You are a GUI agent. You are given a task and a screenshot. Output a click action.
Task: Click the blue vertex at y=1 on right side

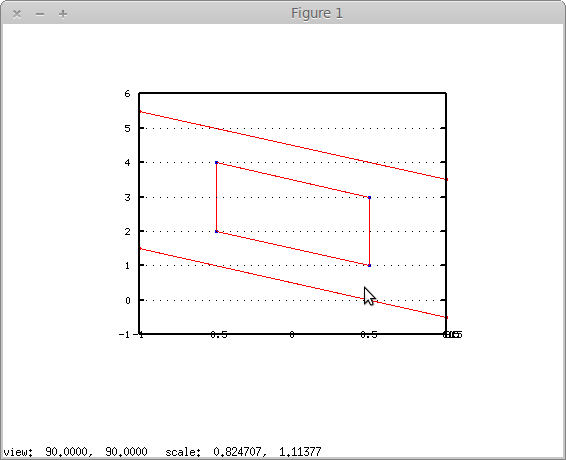[369, 265]
